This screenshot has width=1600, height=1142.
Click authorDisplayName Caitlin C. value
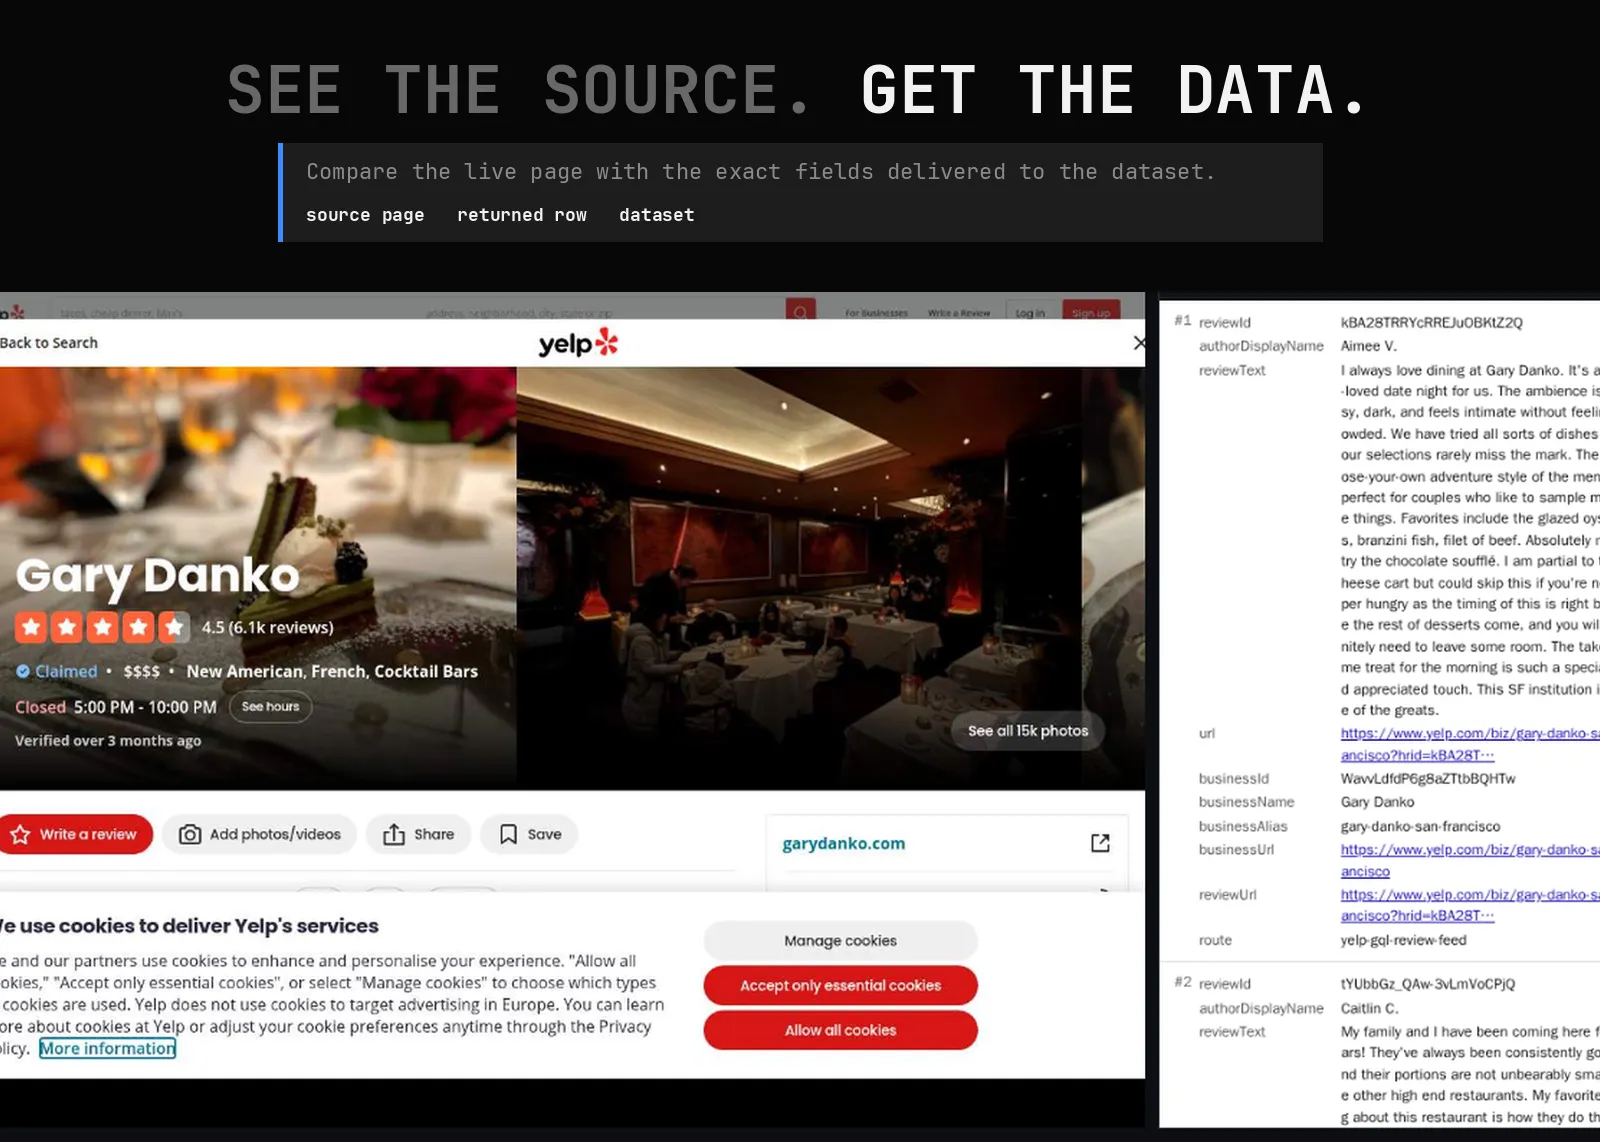click(1369, 1008)
